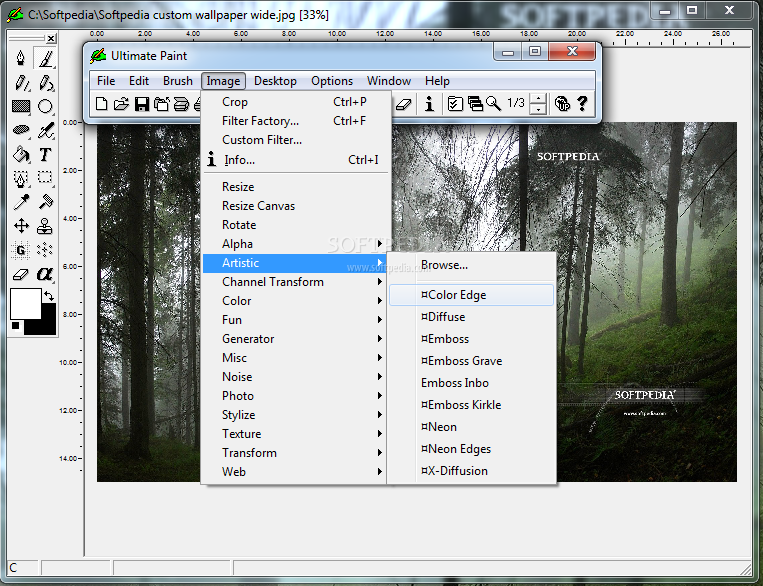
Task: Click the stacked windows toolbar icon
Action: pos(475,104)
